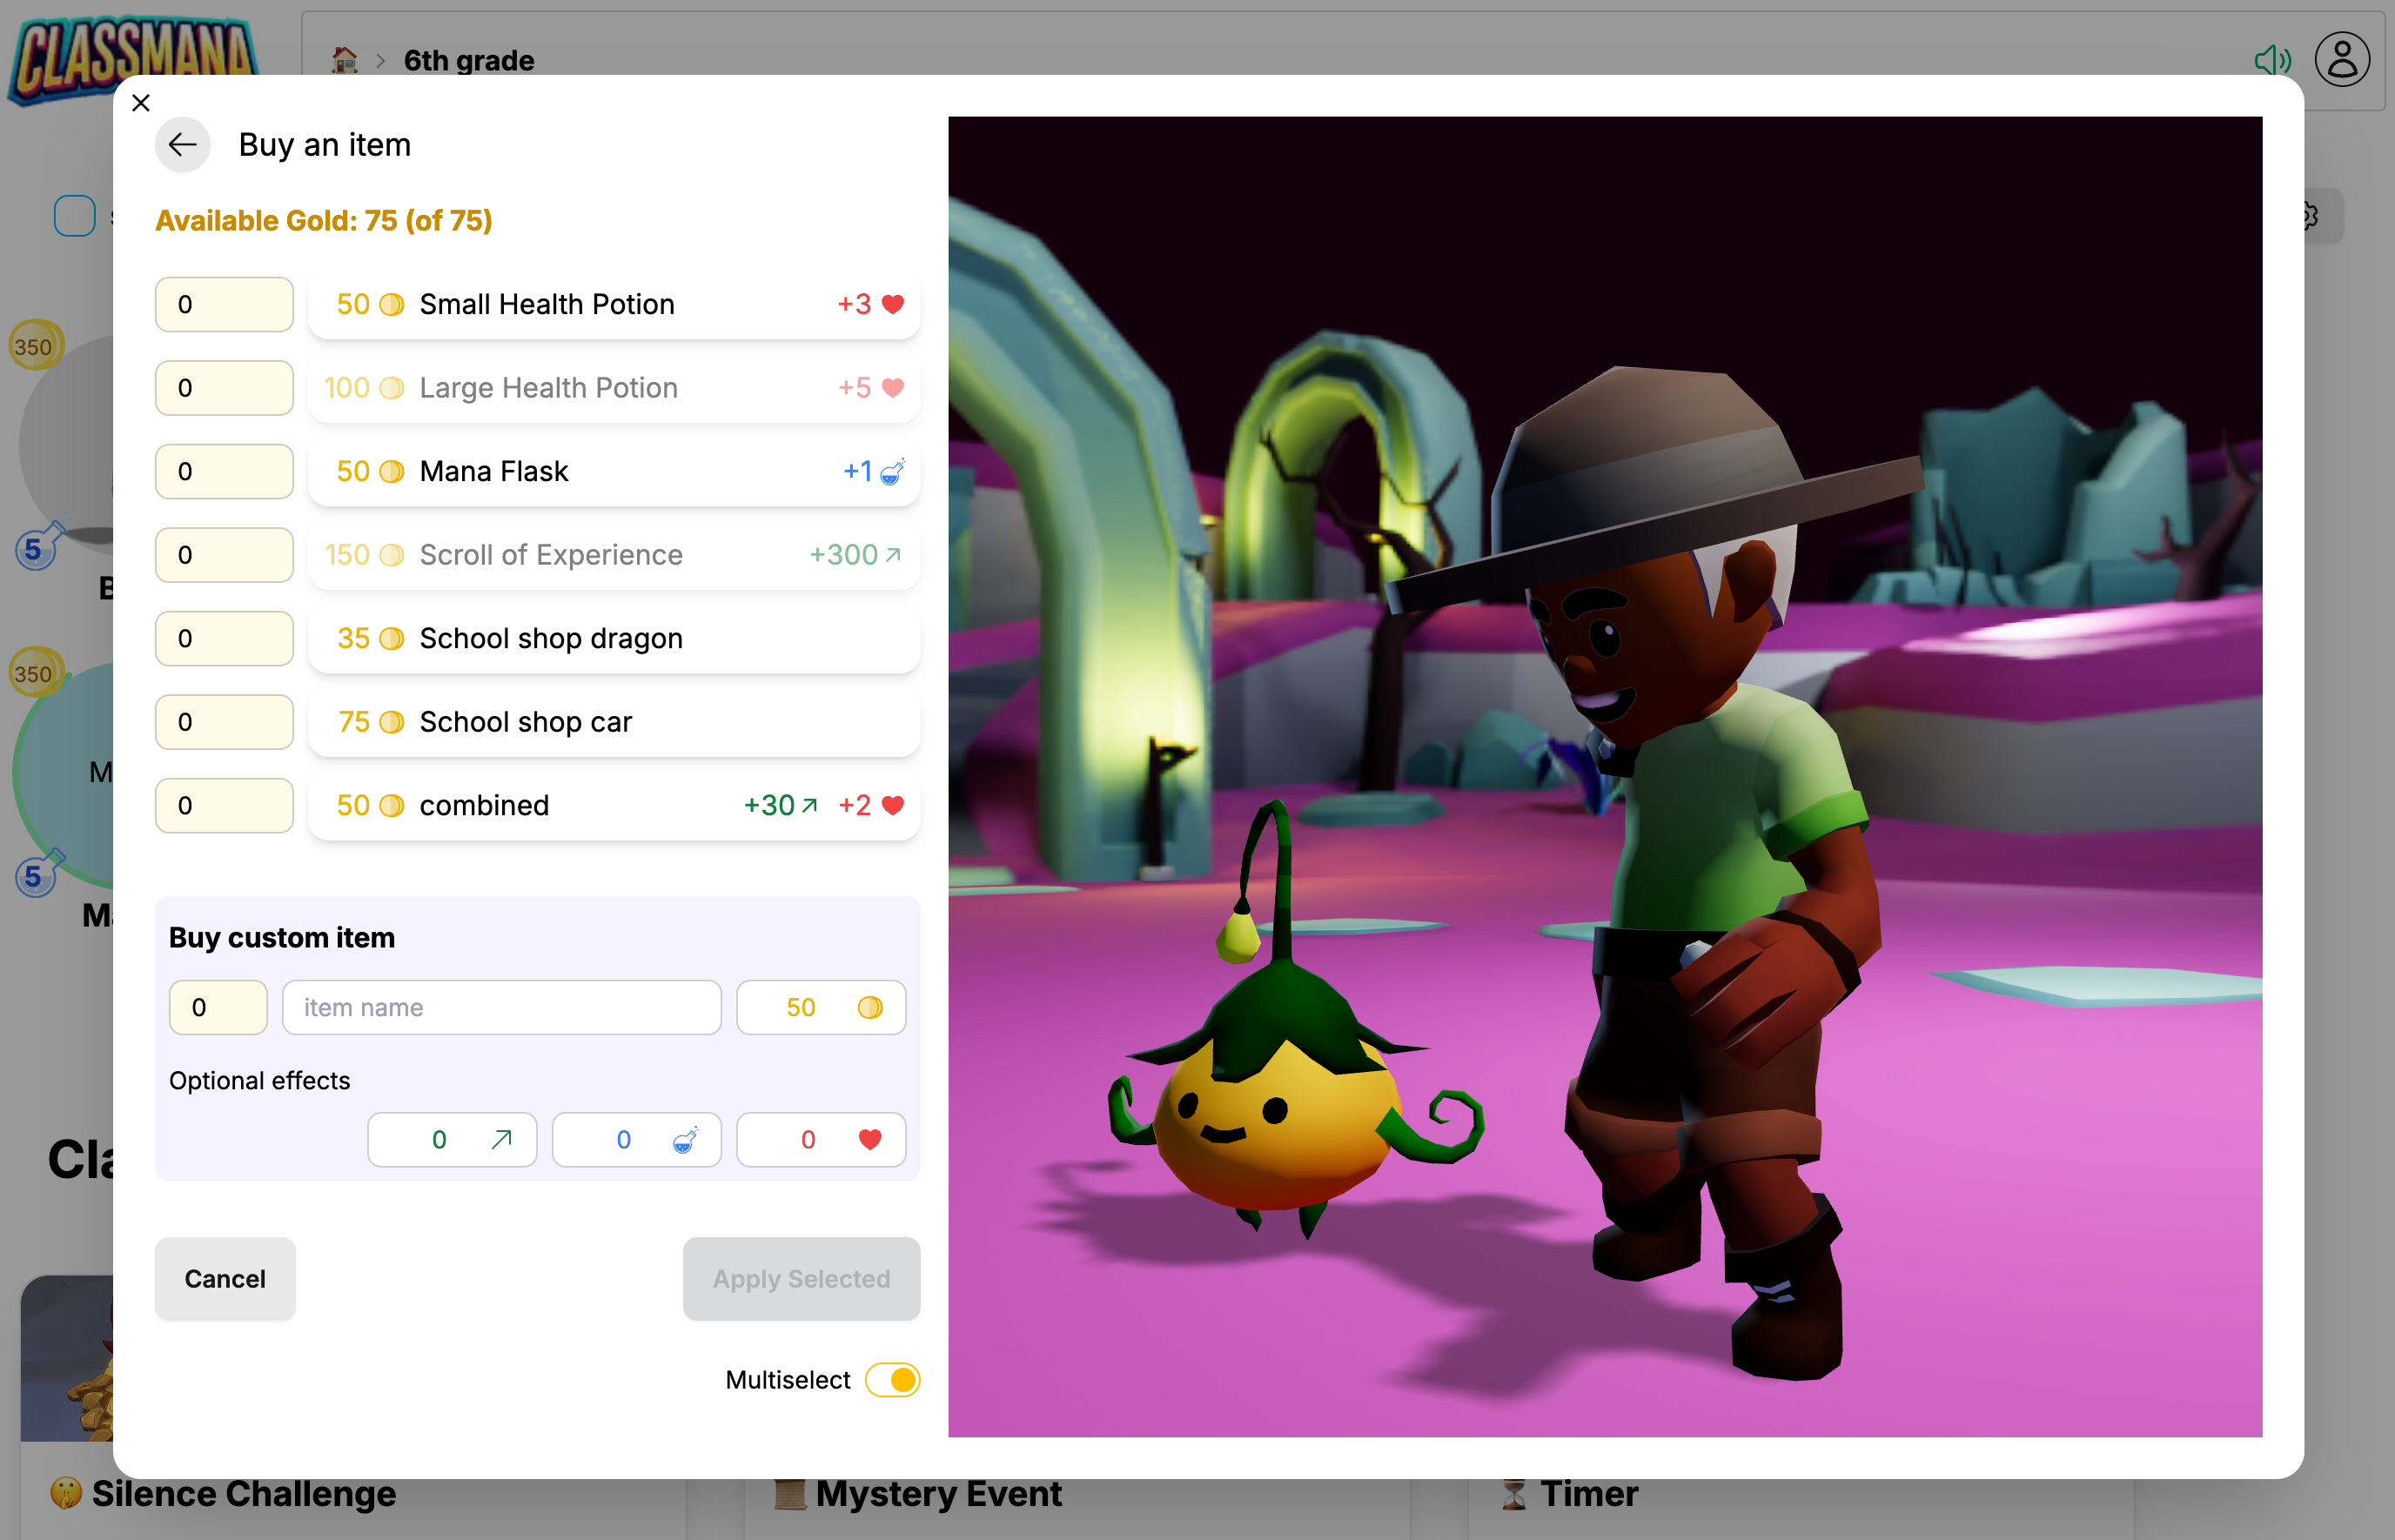Open the account profile icon
2395x1540 pixels.
[2342, 60]
